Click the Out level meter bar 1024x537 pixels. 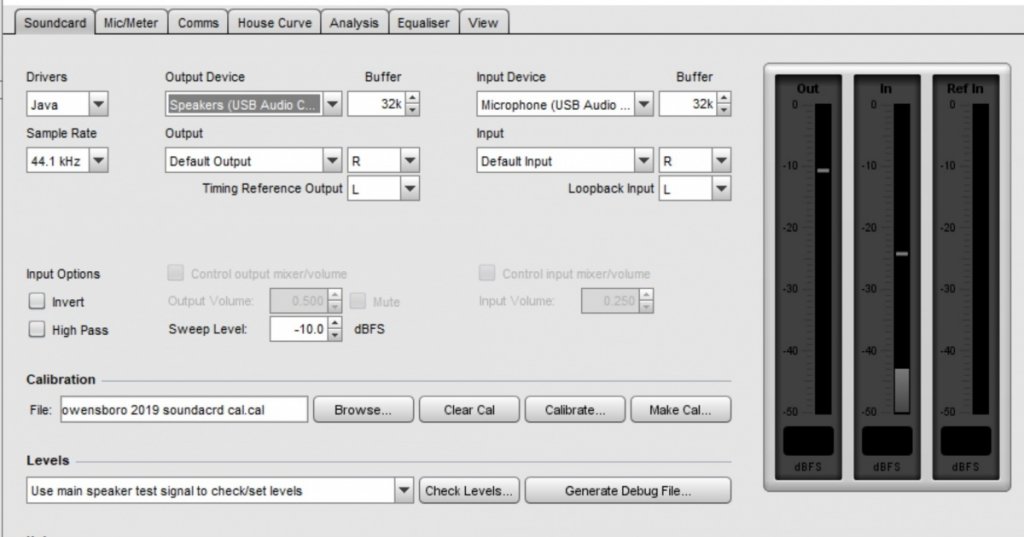[823, 259]
